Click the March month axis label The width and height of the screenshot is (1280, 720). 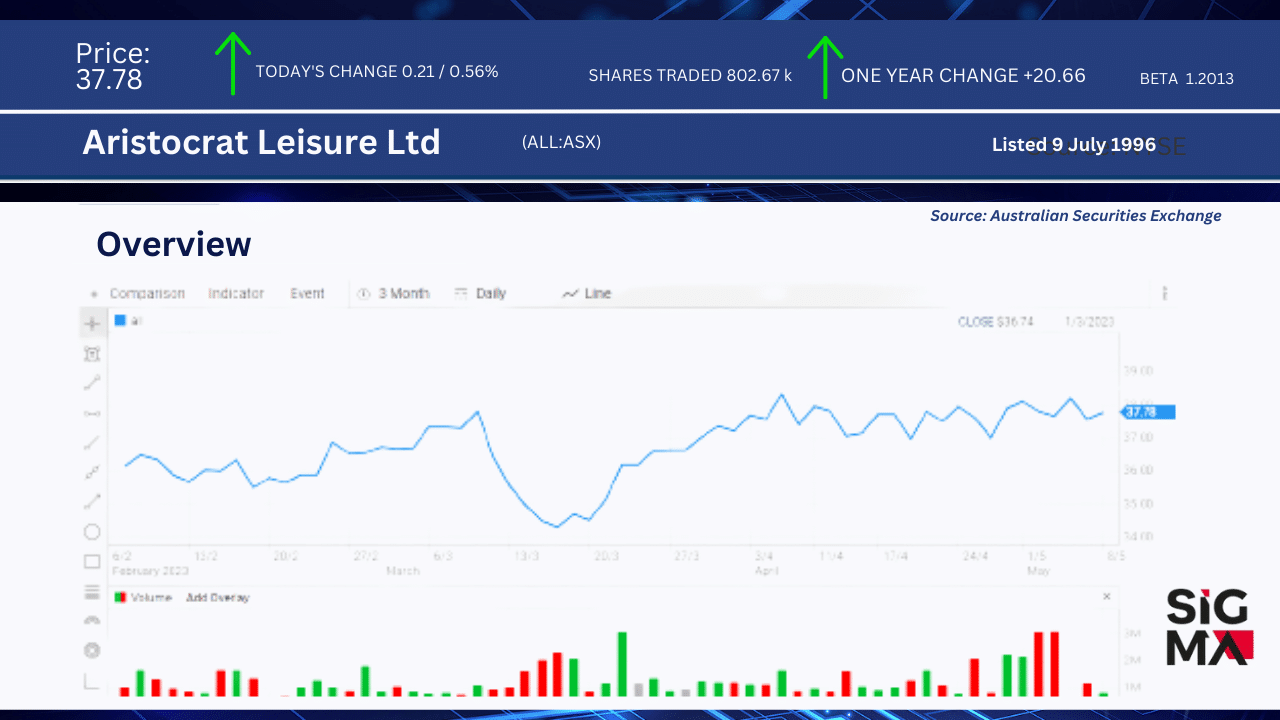click(x=402, y=570)
